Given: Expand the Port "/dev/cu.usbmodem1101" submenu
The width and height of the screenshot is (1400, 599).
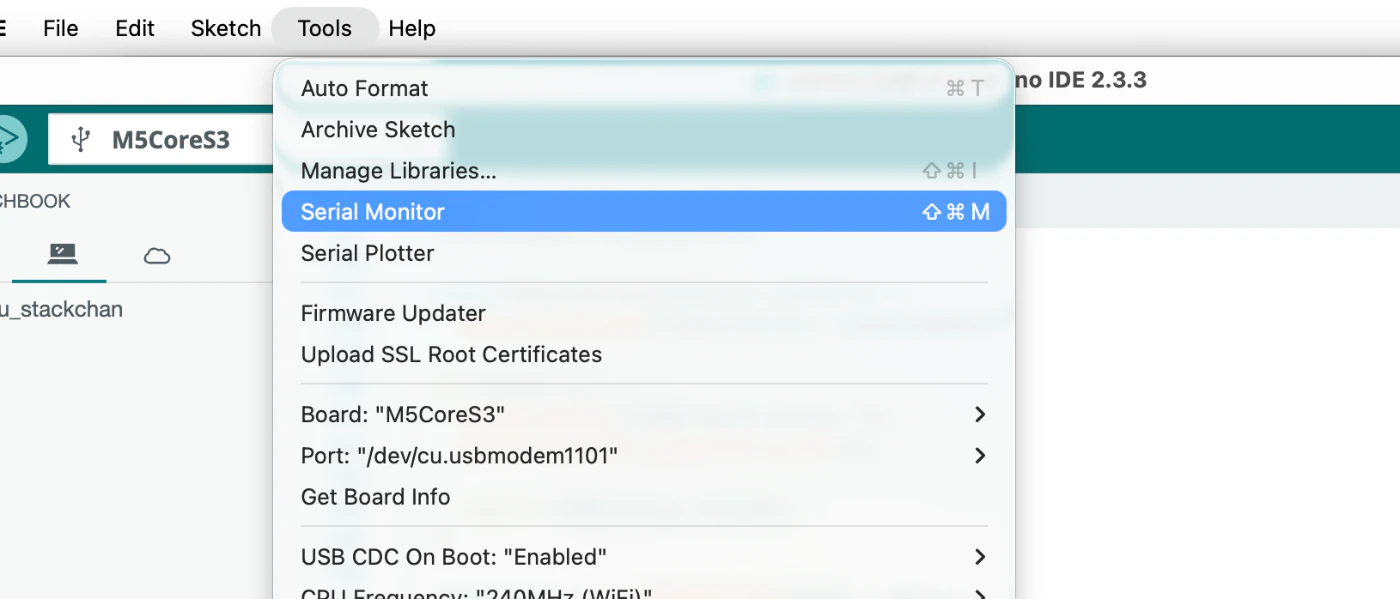Looking at the screenshot, I should 644,456.
